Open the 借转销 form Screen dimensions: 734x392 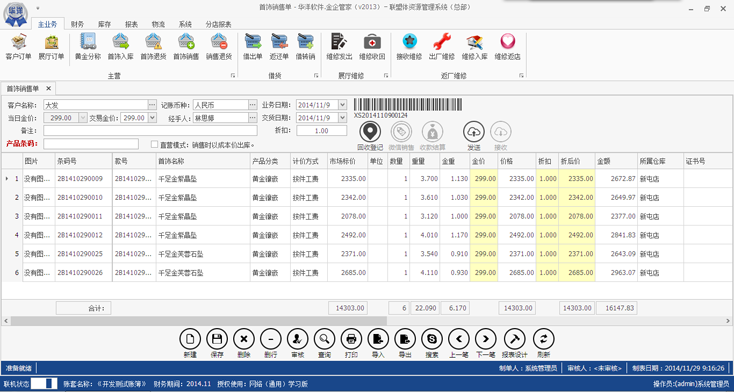click(305, 47)
